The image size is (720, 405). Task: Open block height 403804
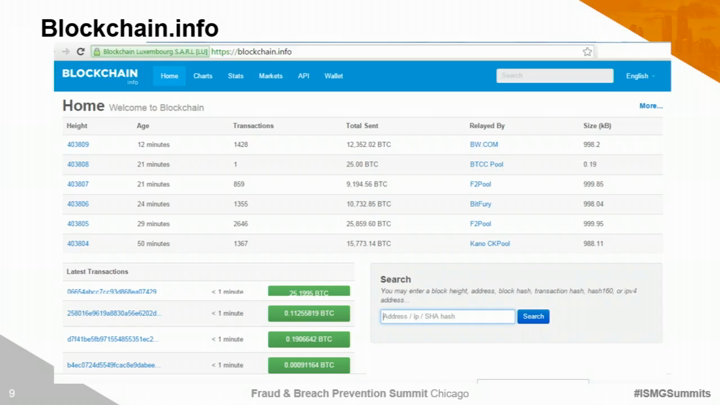pos(78,243)
